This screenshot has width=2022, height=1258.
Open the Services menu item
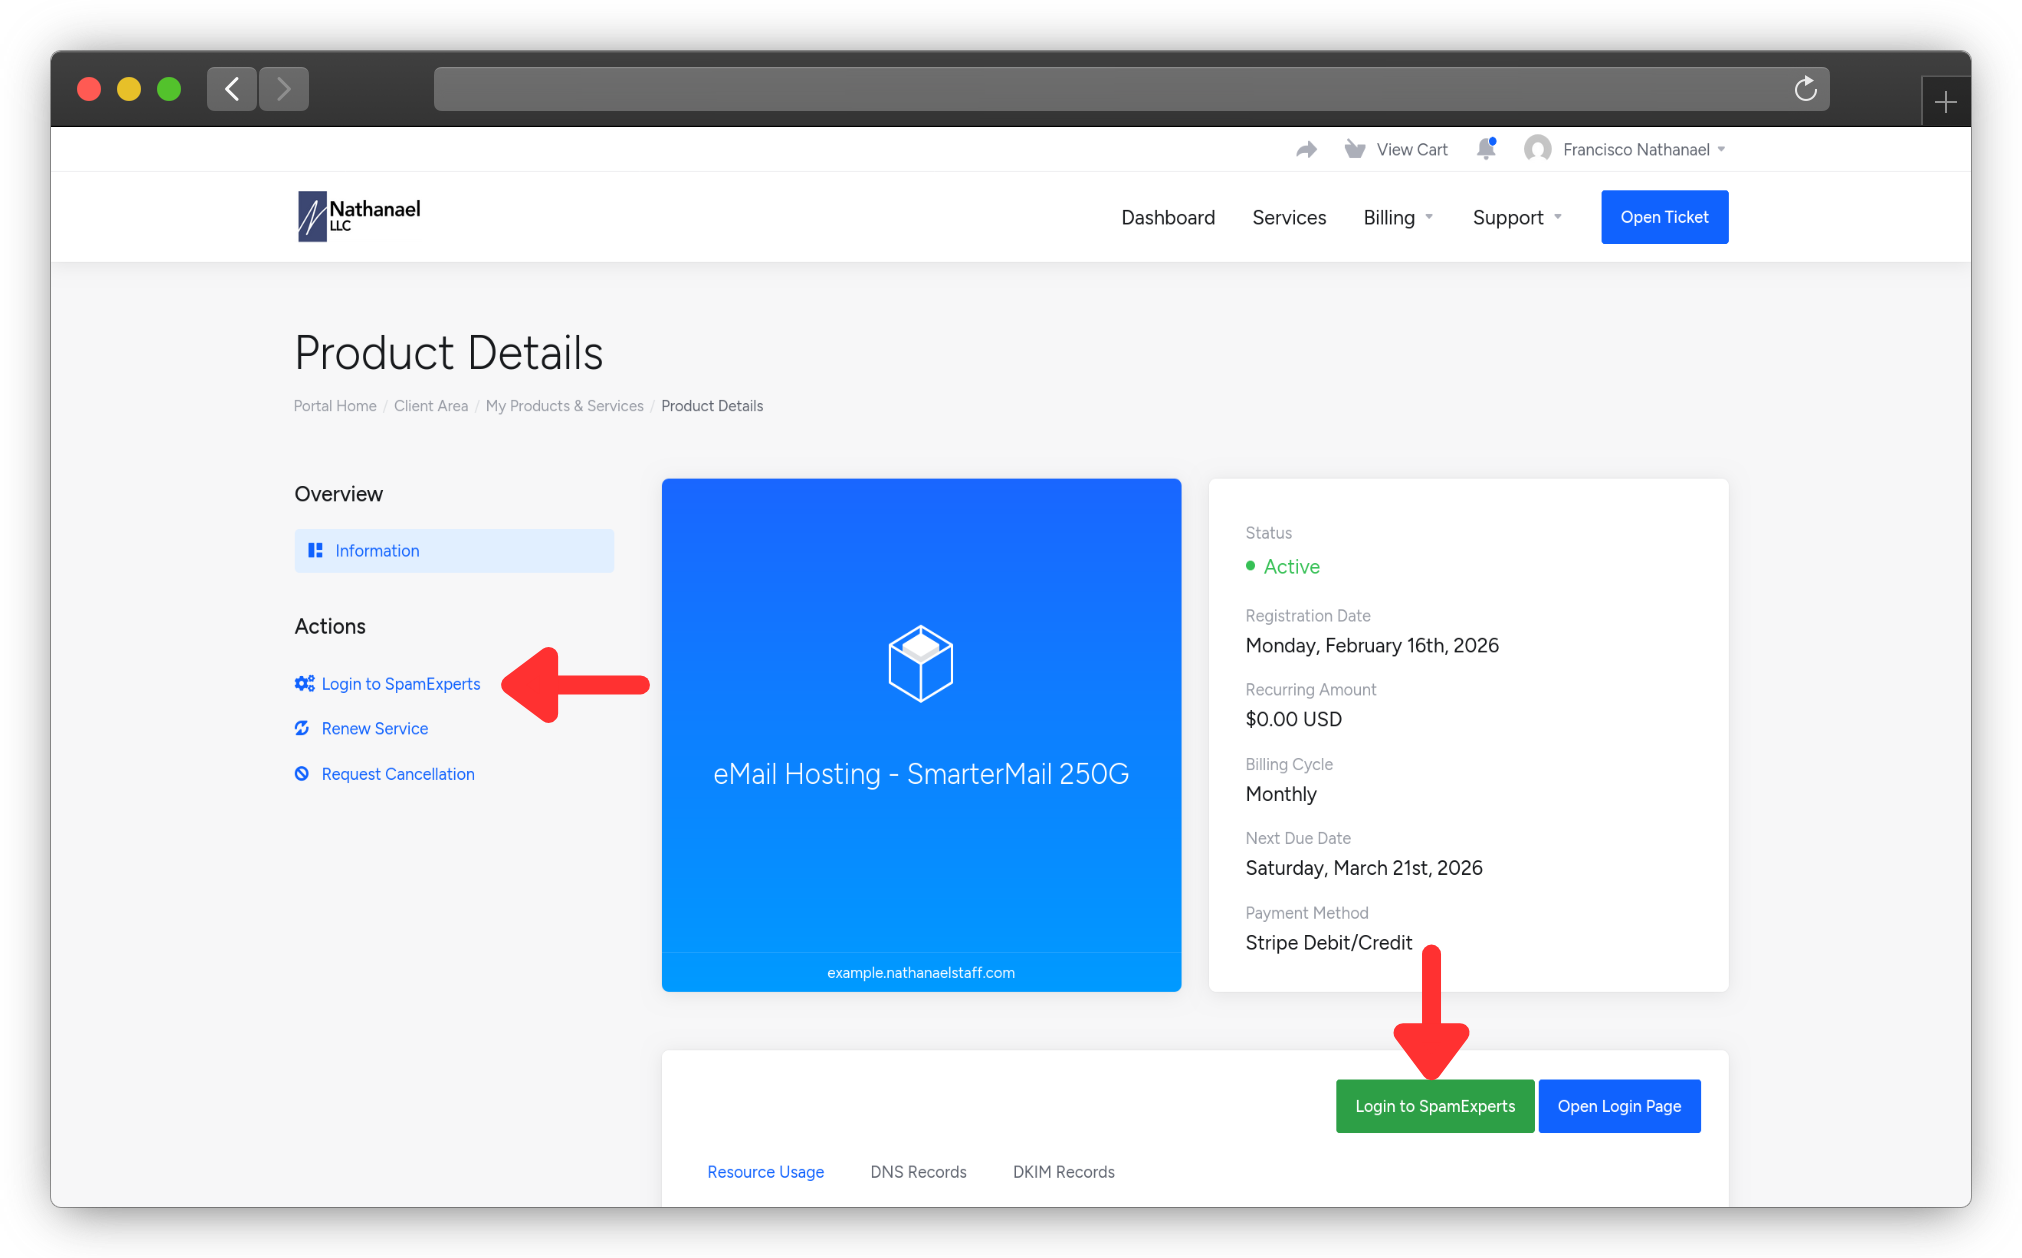click(x=1289, y=217)
